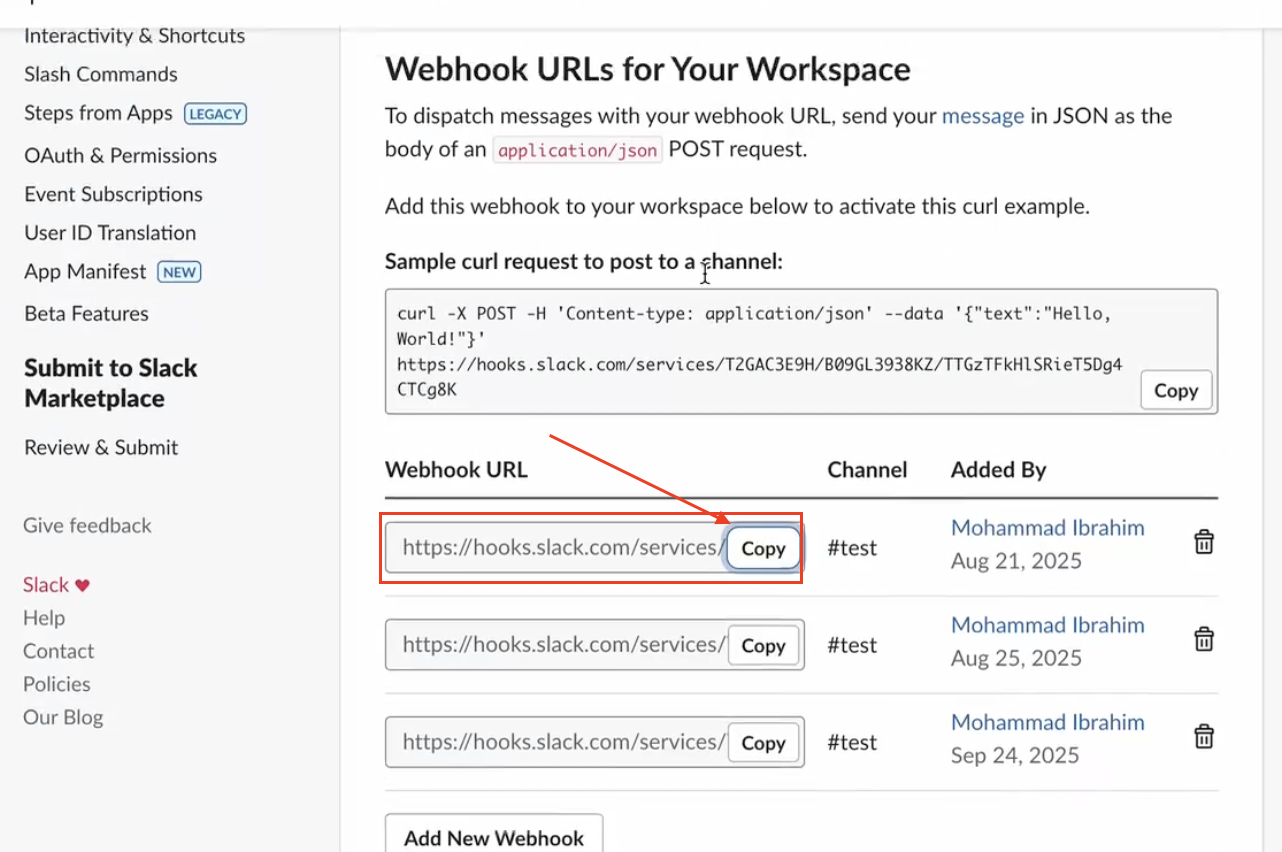This screenshot has width=1282, height=852.
Task: Remove the Sep 24, 2025 webhook
Action: pos(1204,737)
